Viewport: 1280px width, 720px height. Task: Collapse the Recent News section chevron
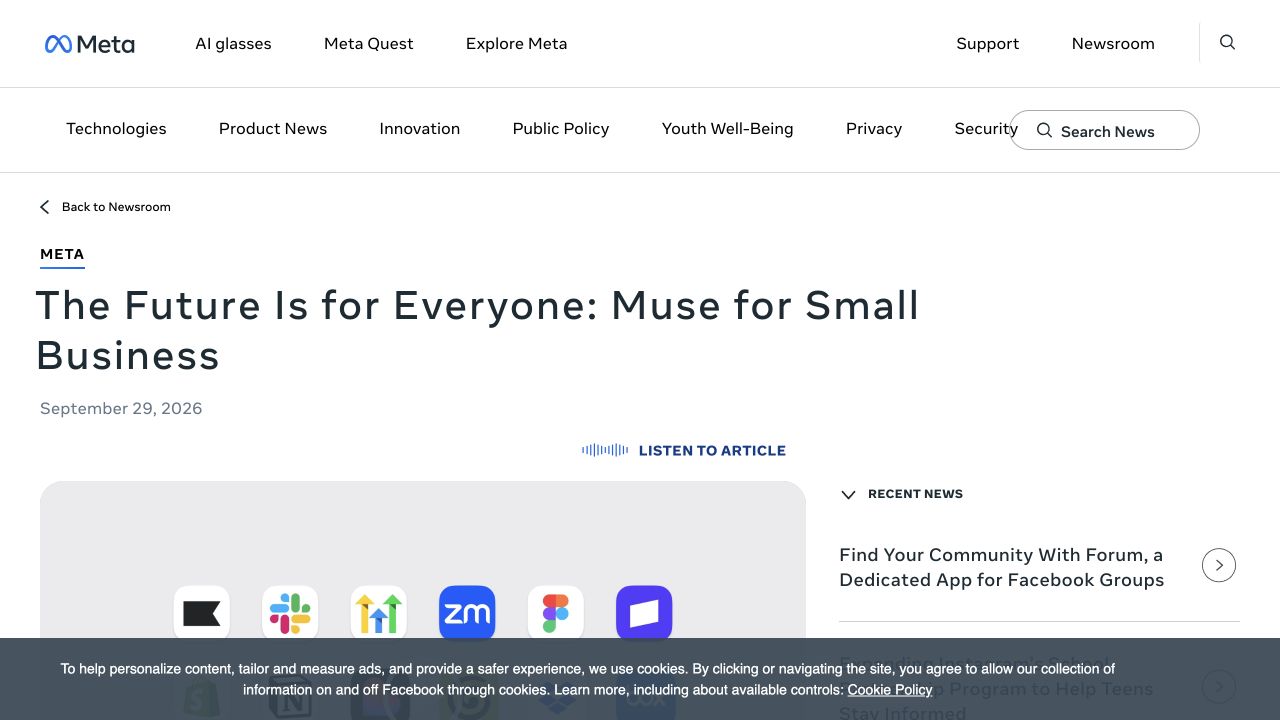(849, 494)
